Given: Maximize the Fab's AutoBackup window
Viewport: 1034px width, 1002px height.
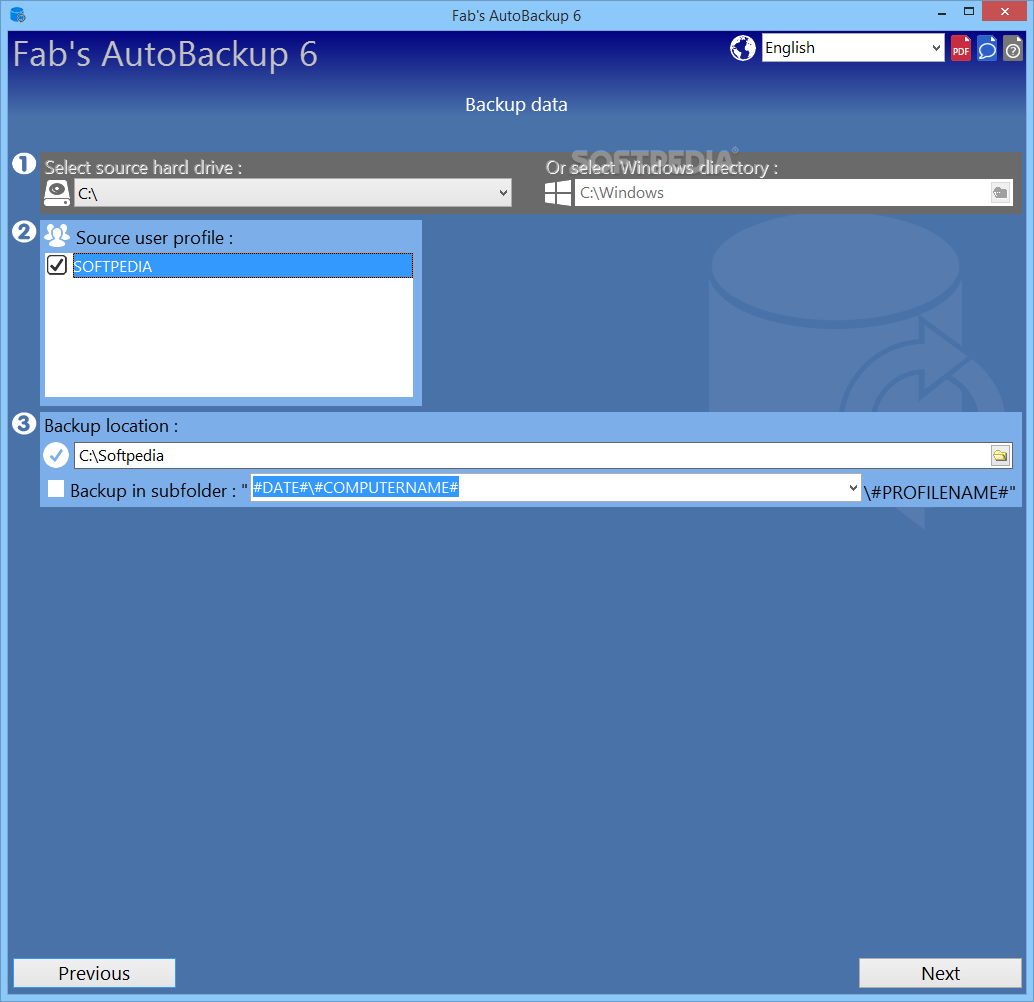Looking at the screenshot, I should point(968,12).
